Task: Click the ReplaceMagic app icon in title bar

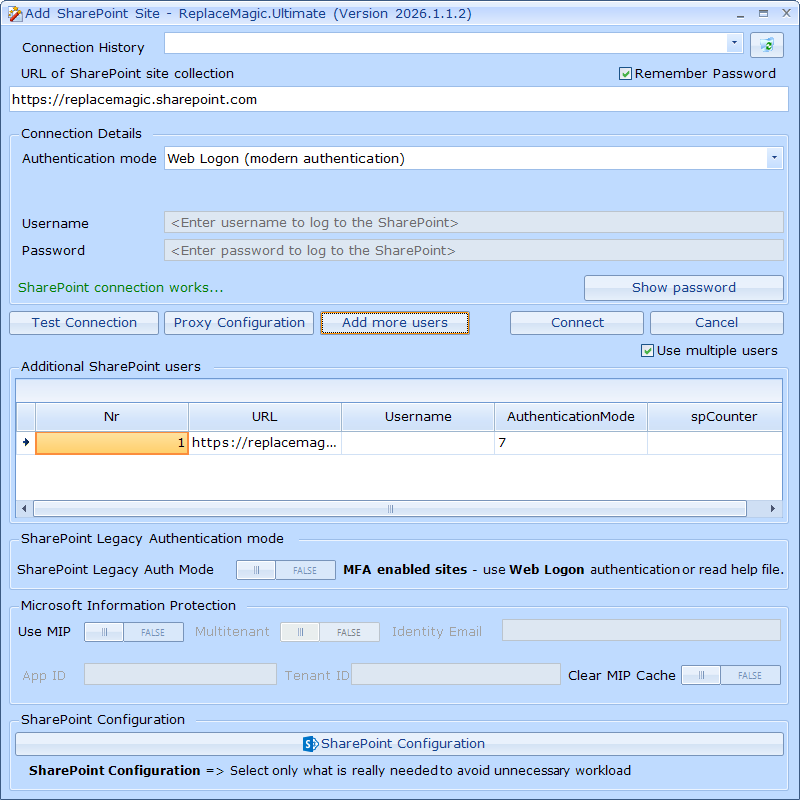Action: click(15, 14)
